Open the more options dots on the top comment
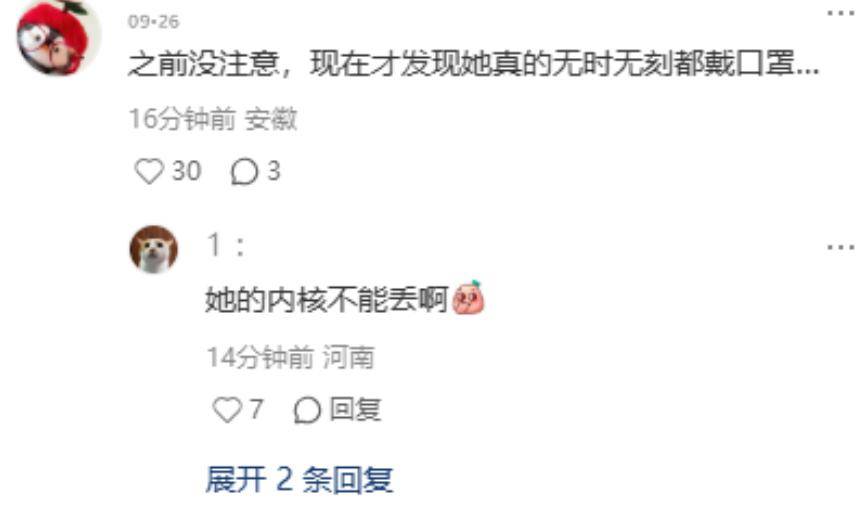 841,13
